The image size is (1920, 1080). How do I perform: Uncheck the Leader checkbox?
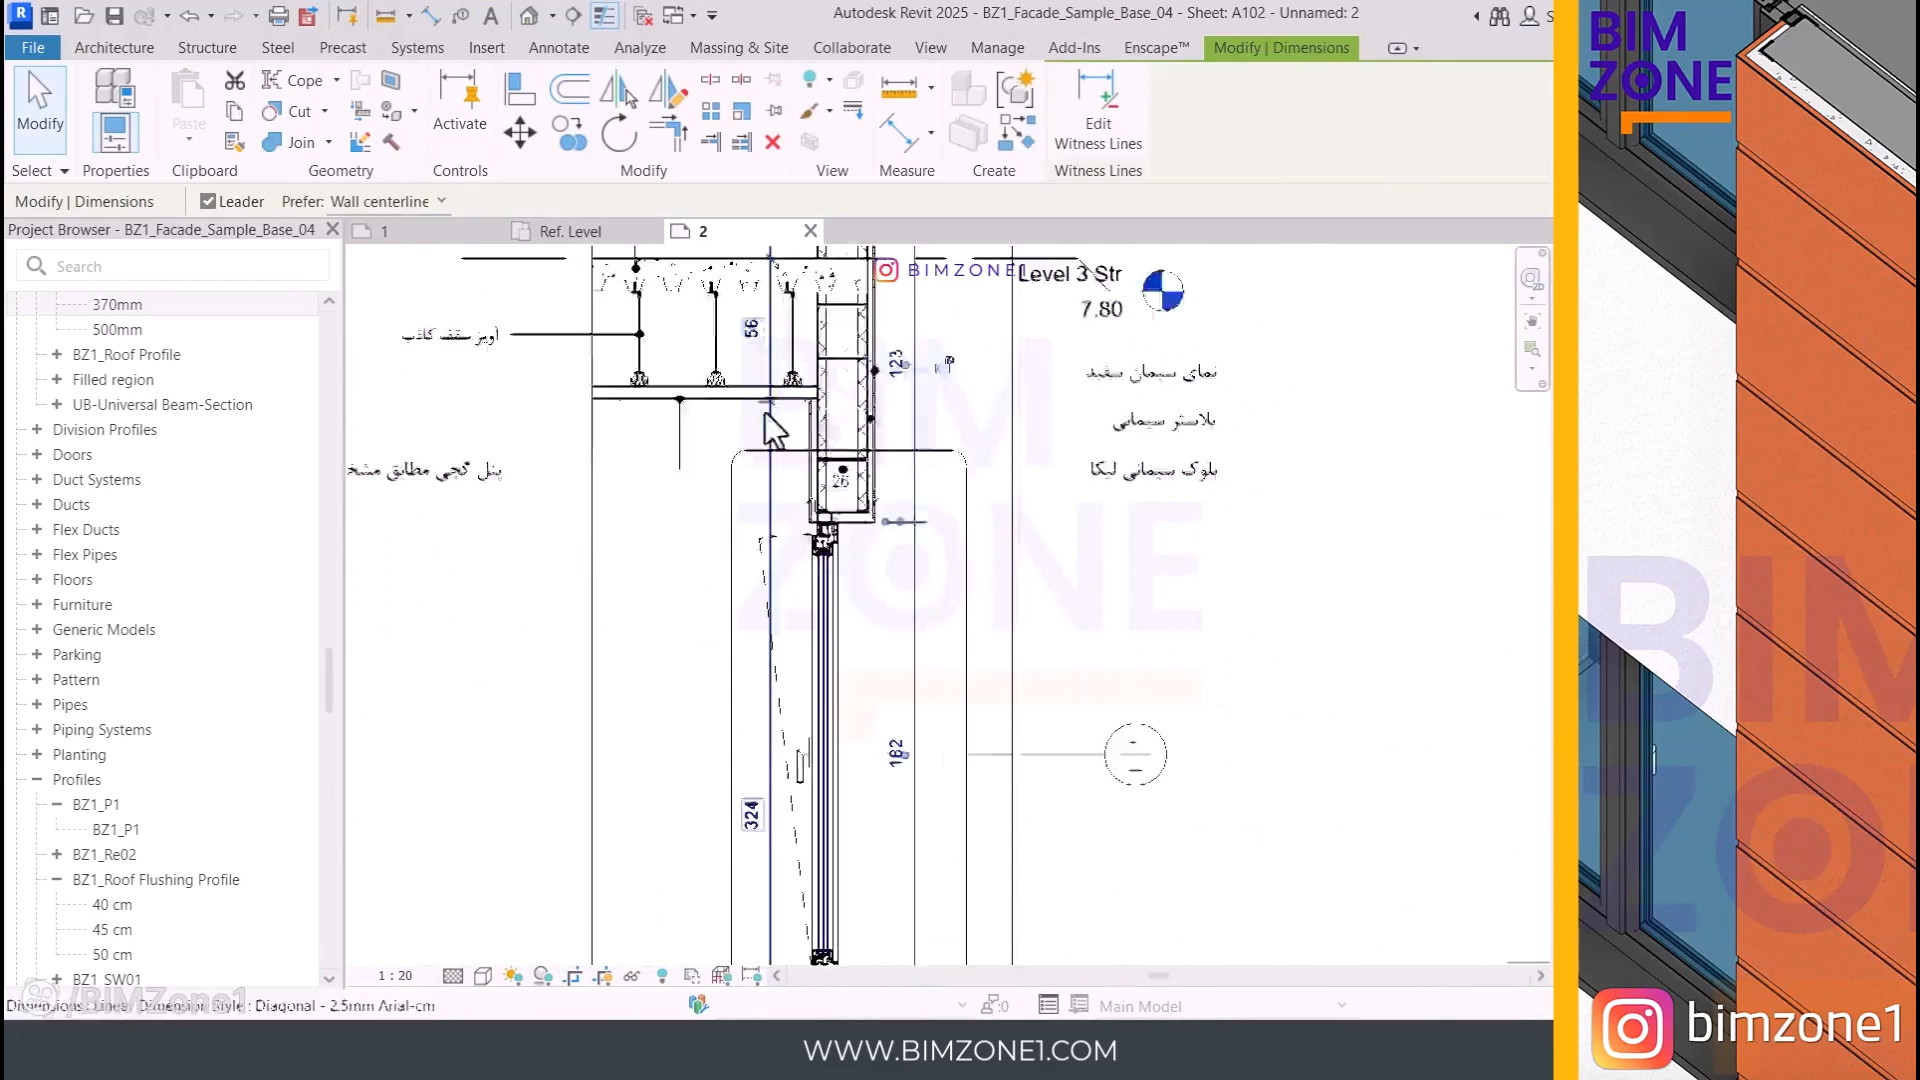pyautogui.click(x=208, y=201)
